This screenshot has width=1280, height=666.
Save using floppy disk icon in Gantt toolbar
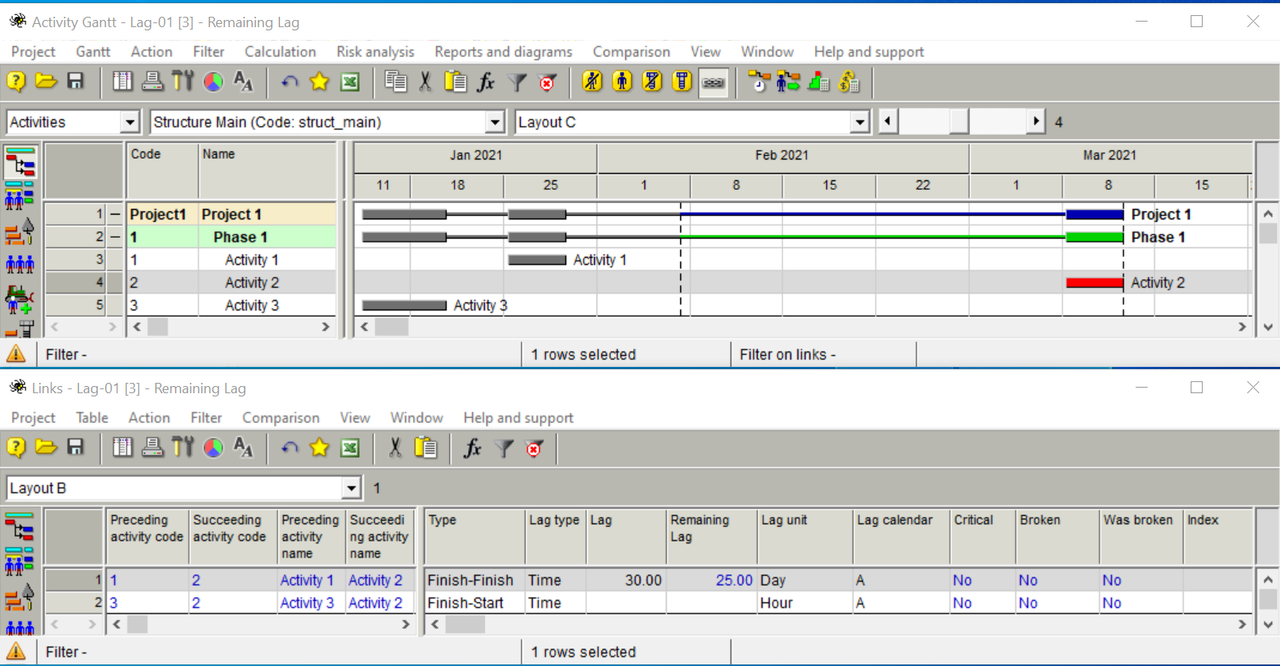[75, 82]
